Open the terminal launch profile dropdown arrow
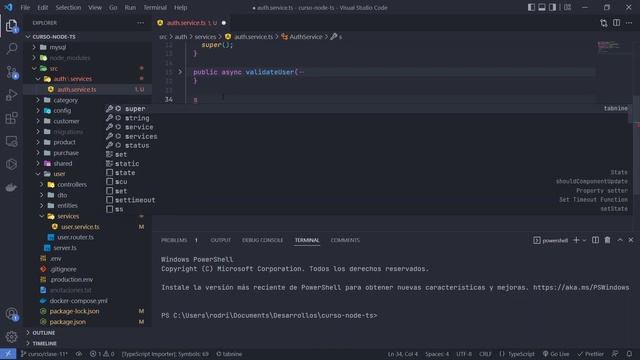 584,240
